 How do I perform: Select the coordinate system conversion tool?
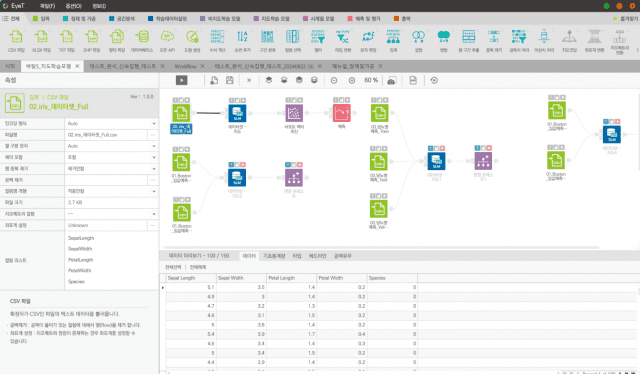[x=594, y=41]
